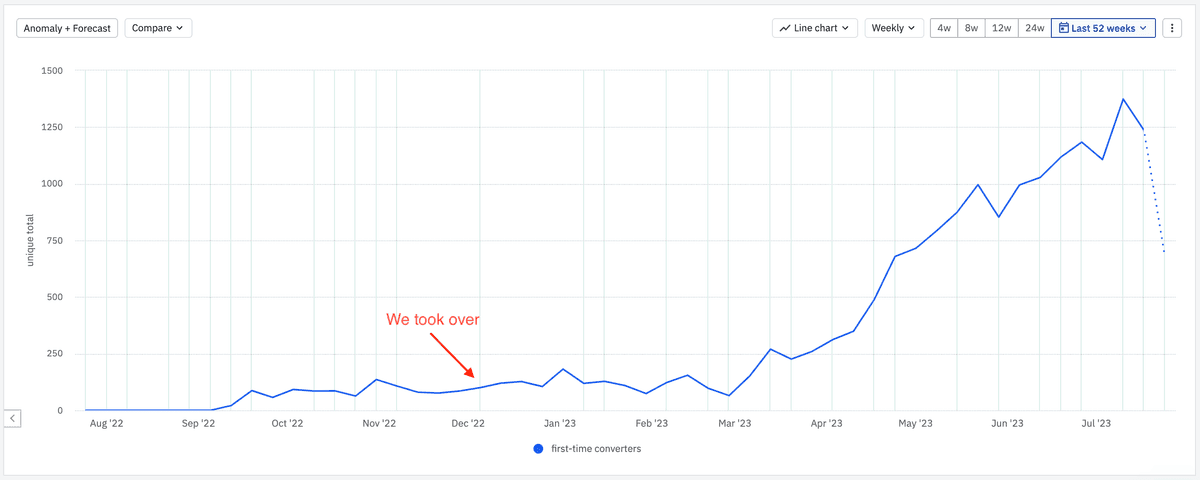Toggle the Anomaly + Forecast button
Viewport: 1200px width, 480px height.
[x=67, y=28]
